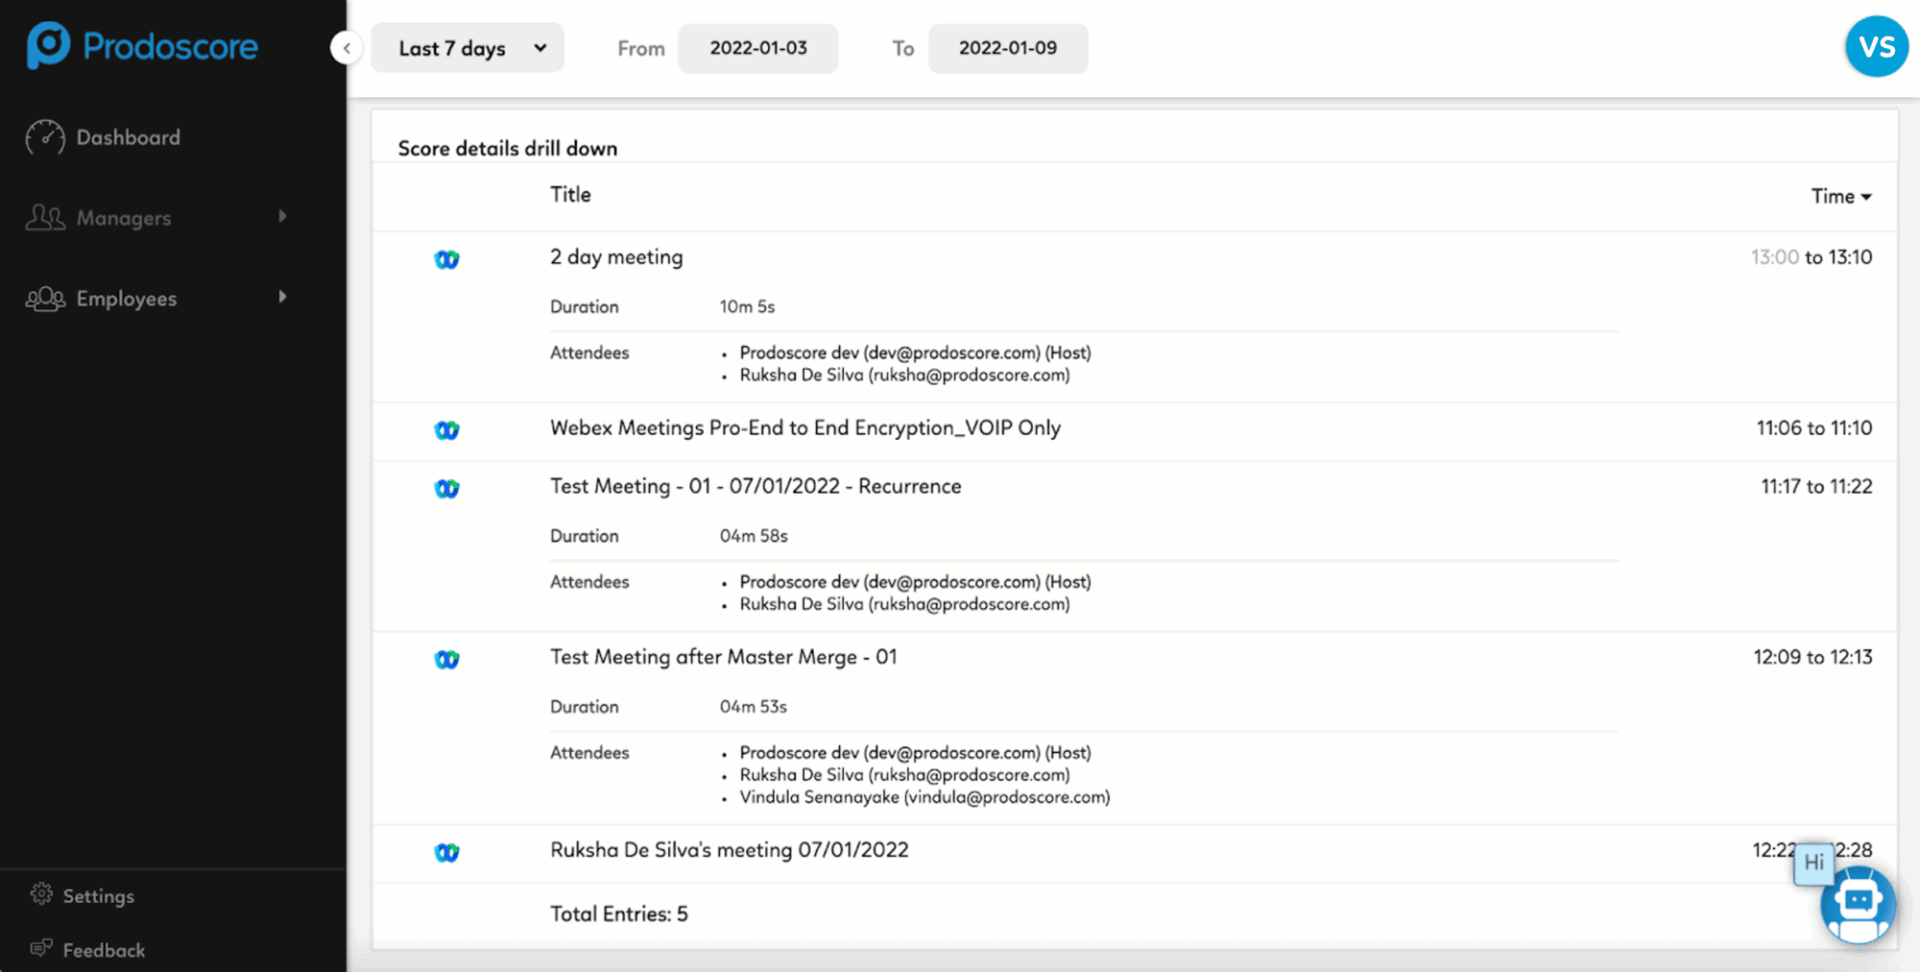Click the Title column header
The height and width of the screenshot is (972, 1920).
coord(570,195)
